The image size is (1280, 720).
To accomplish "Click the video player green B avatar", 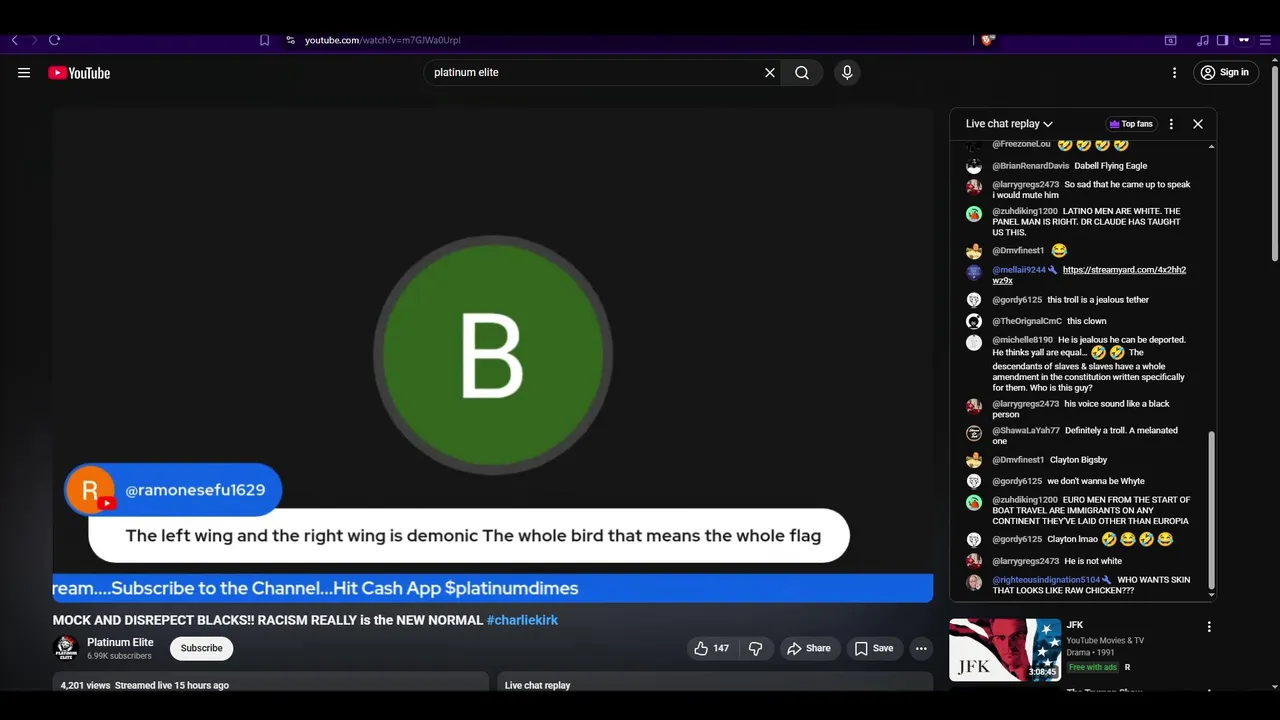I will coord(493,354).
